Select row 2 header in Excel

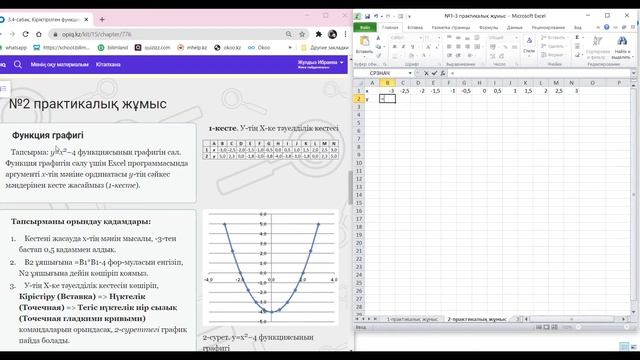coord(359,99)
